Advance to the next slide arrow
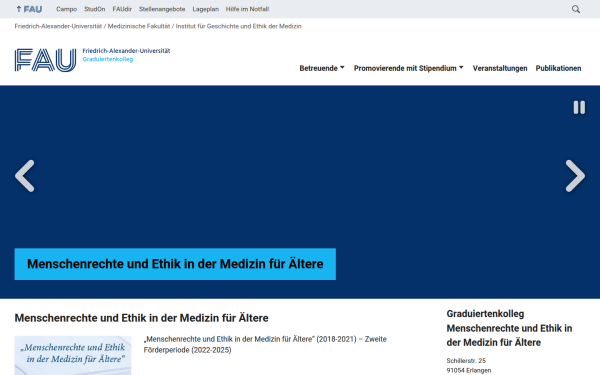 pyautogui.click(x=575, y=176)
